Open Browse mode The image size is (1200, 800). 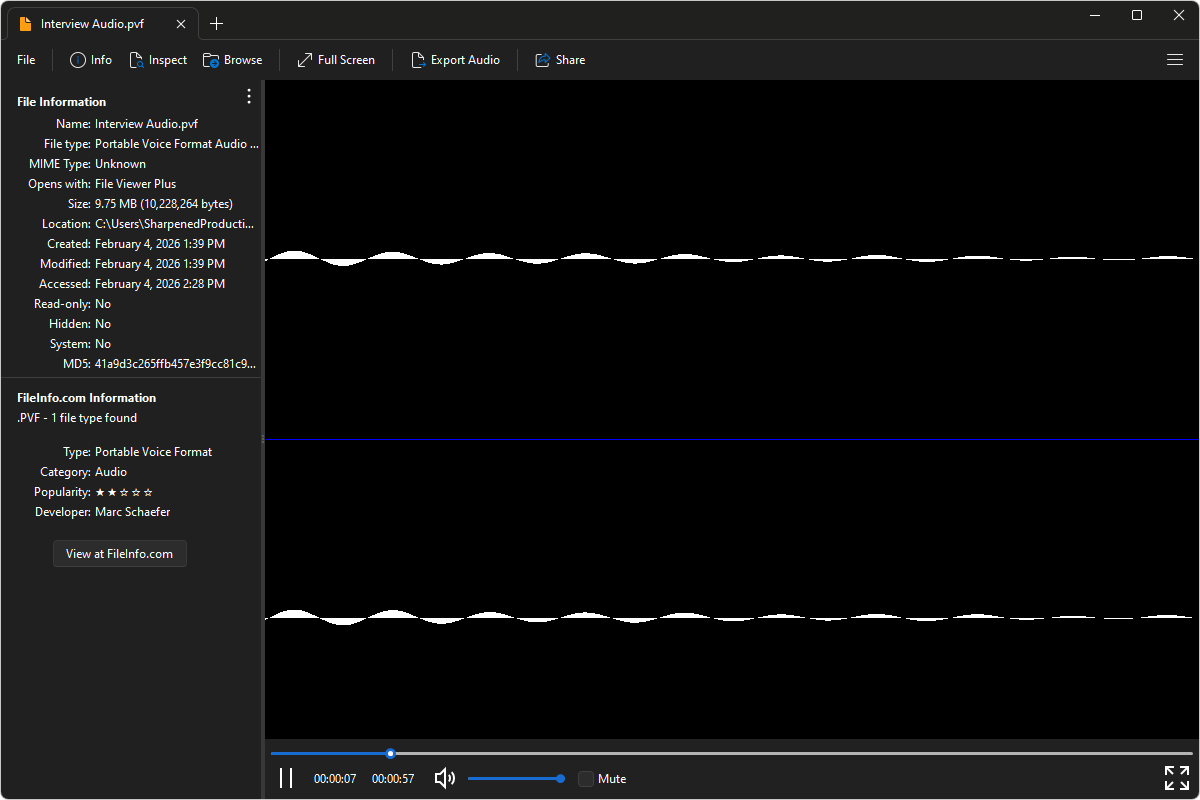pyautogui.click(x=232, y=60)
